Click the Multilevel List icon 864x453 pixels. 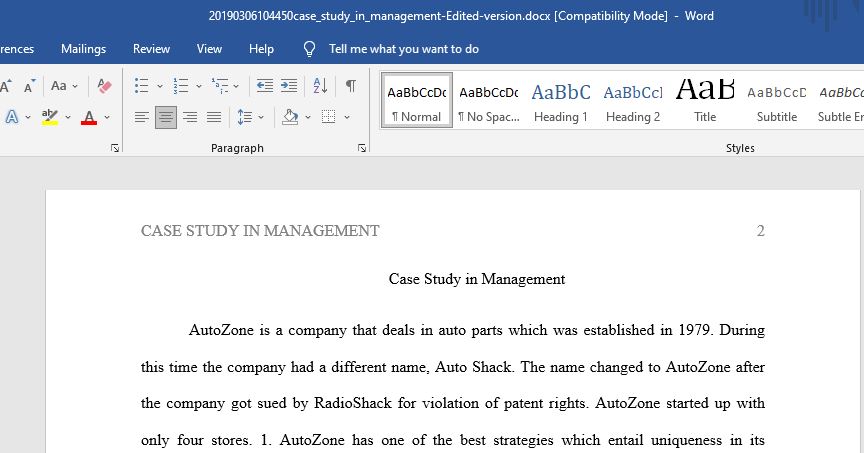pyautogui.click(x=220, y=86)
